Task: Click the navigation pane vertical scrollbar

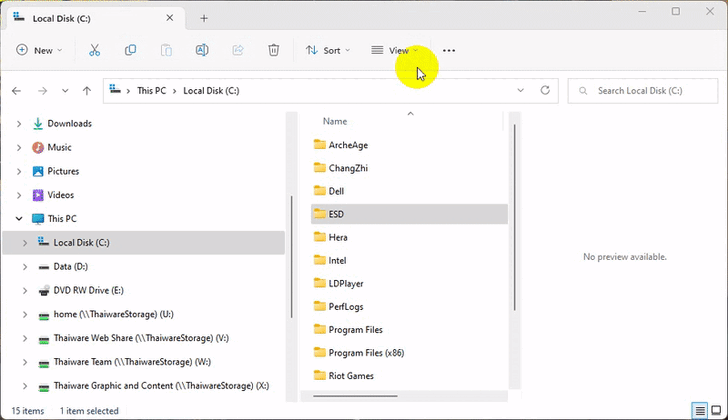Action: tap(292, 257)
